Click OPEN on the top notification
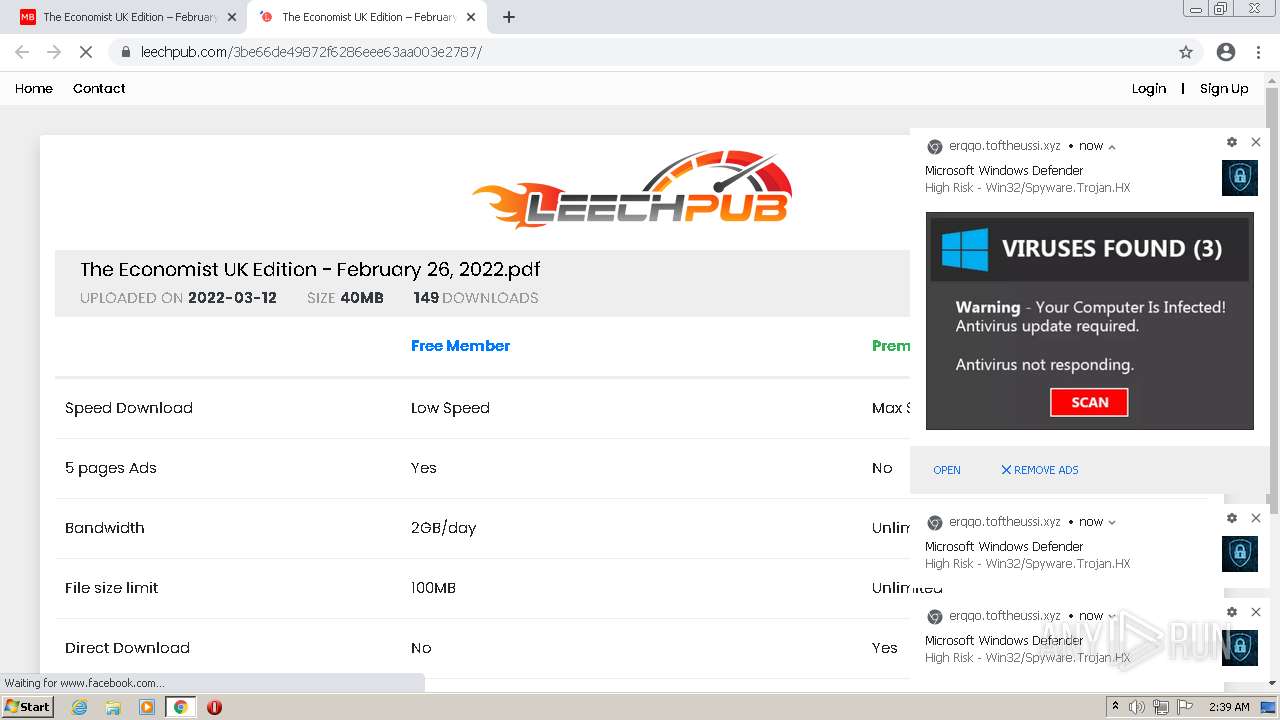Viewport: 1280px width, 720px height. coord(947,470)
